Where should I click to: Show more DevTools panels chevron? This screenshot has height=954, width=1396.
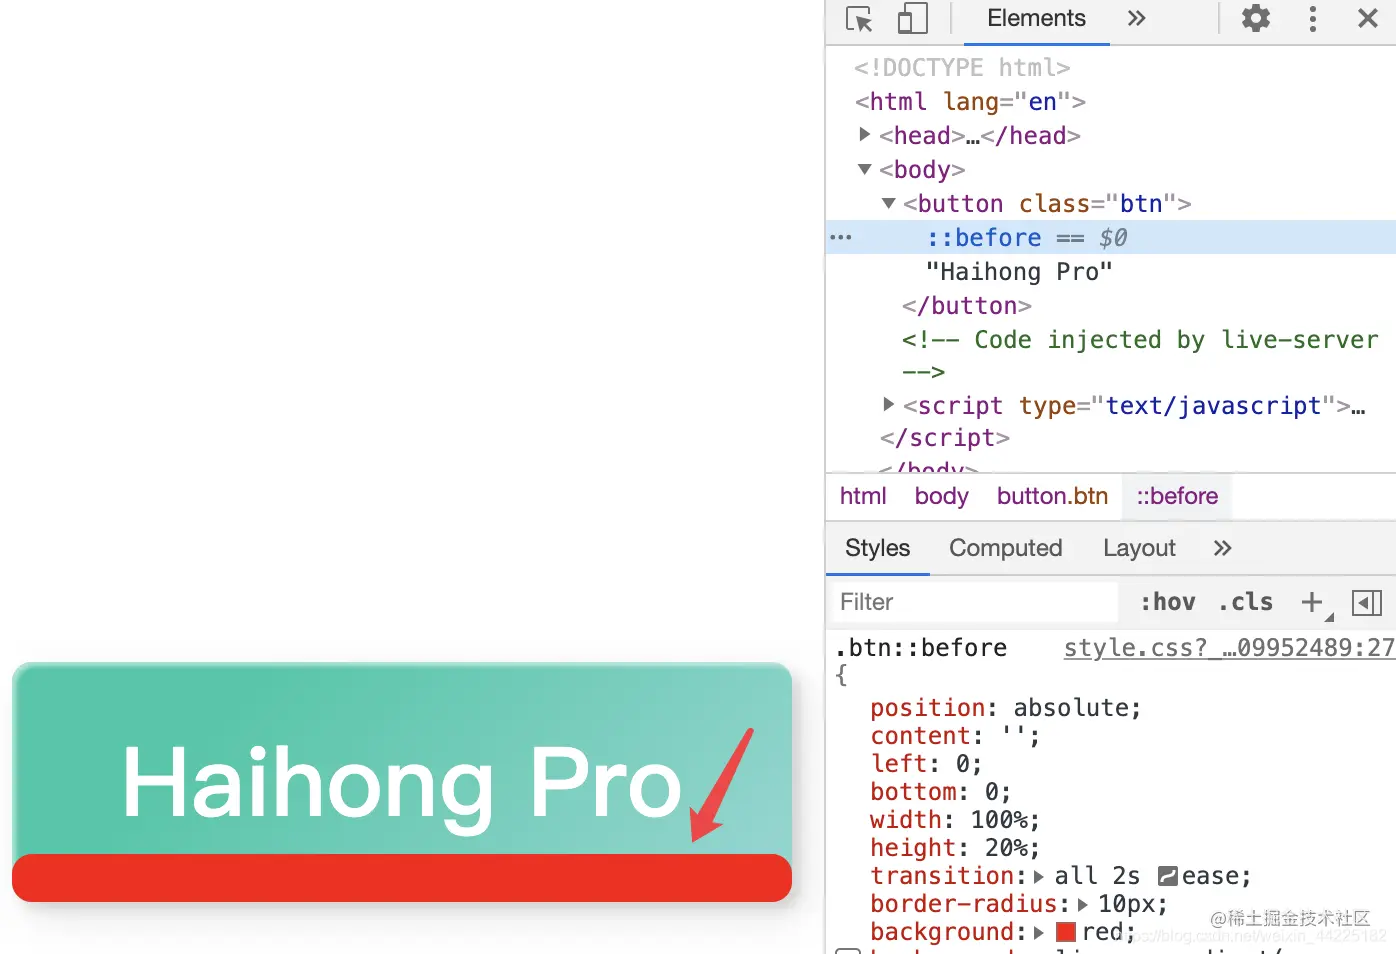click(x=1136, y=18)
